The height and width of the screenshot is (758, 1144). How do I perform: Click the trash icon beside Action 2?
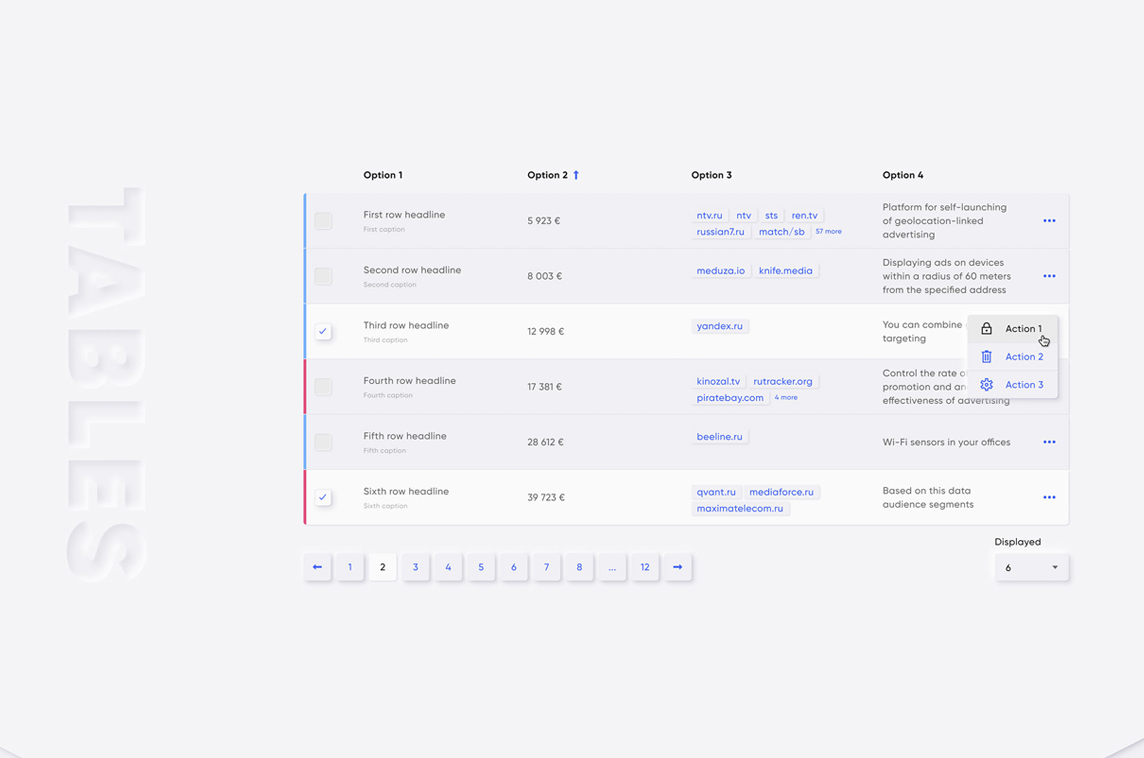(x=986, y=357)
